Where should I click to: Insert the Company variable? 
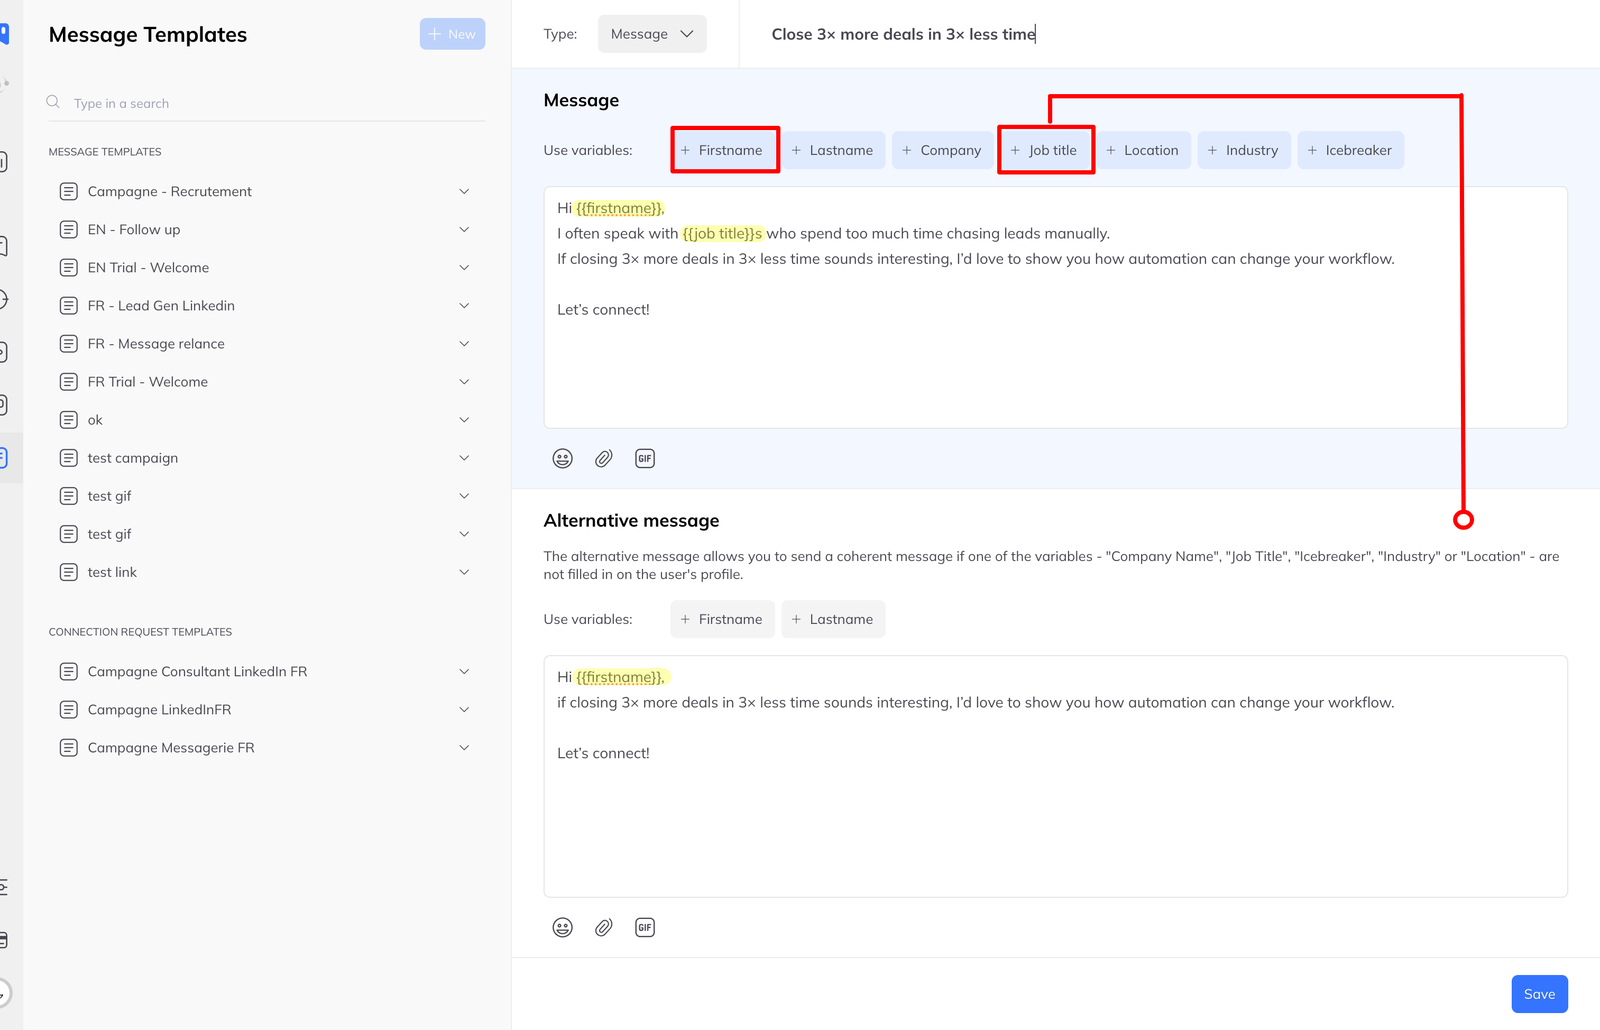point(942,150)
